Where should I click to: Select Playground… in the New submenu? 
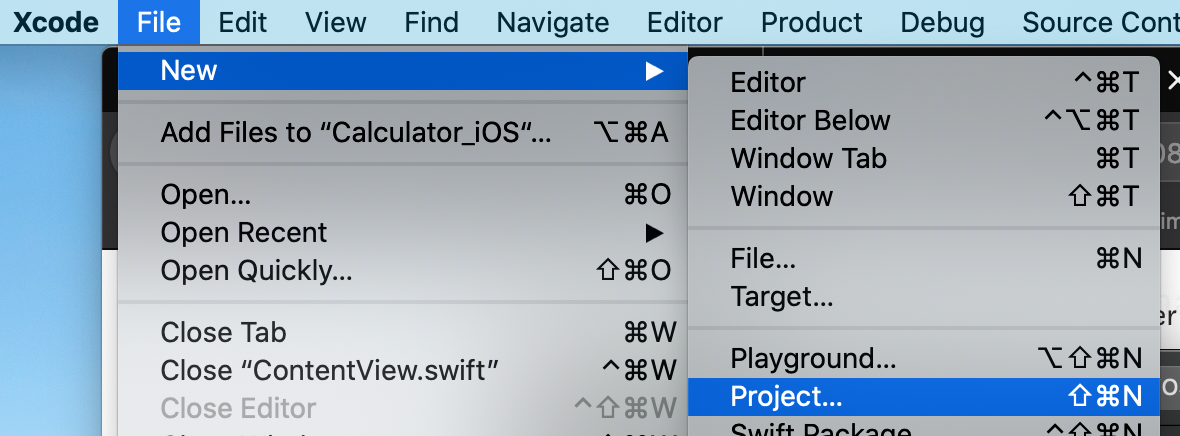pos(813,358)
